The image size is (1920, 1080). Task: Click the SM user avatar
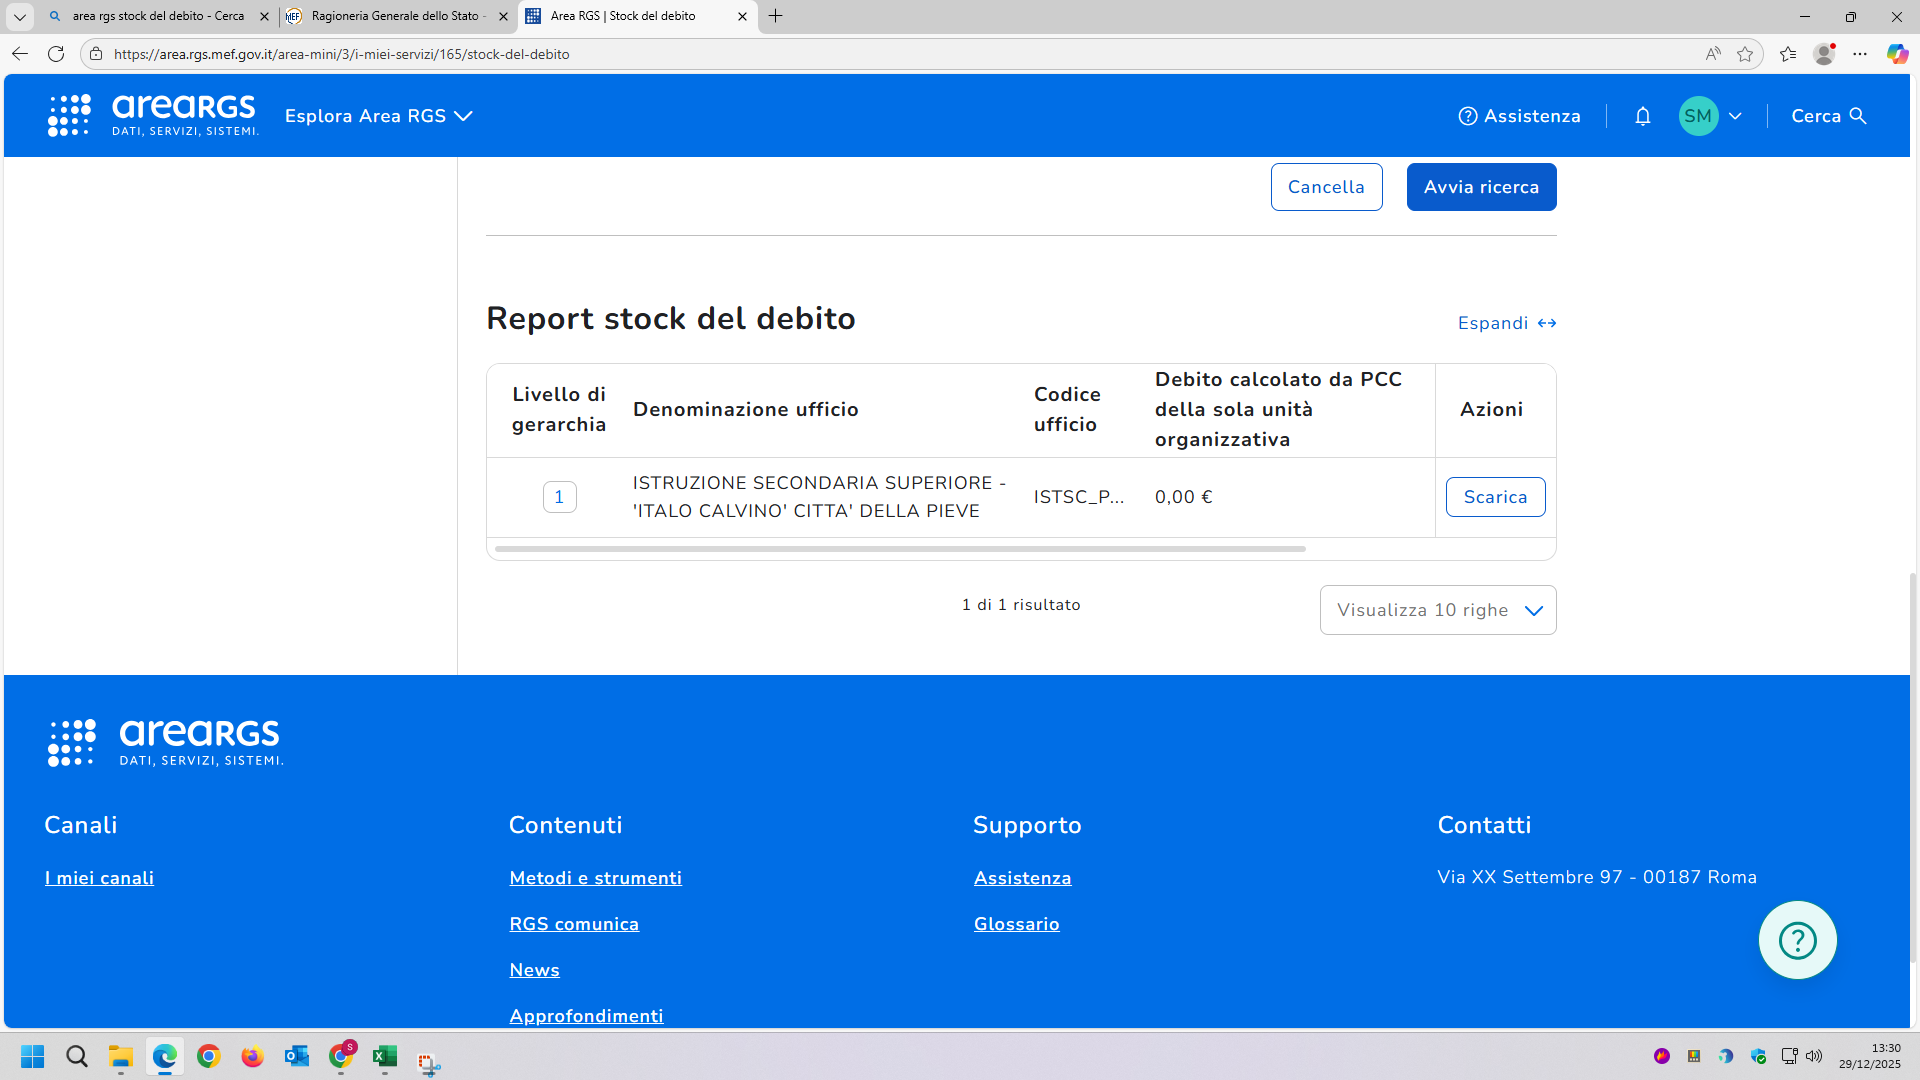(1698, 116)
